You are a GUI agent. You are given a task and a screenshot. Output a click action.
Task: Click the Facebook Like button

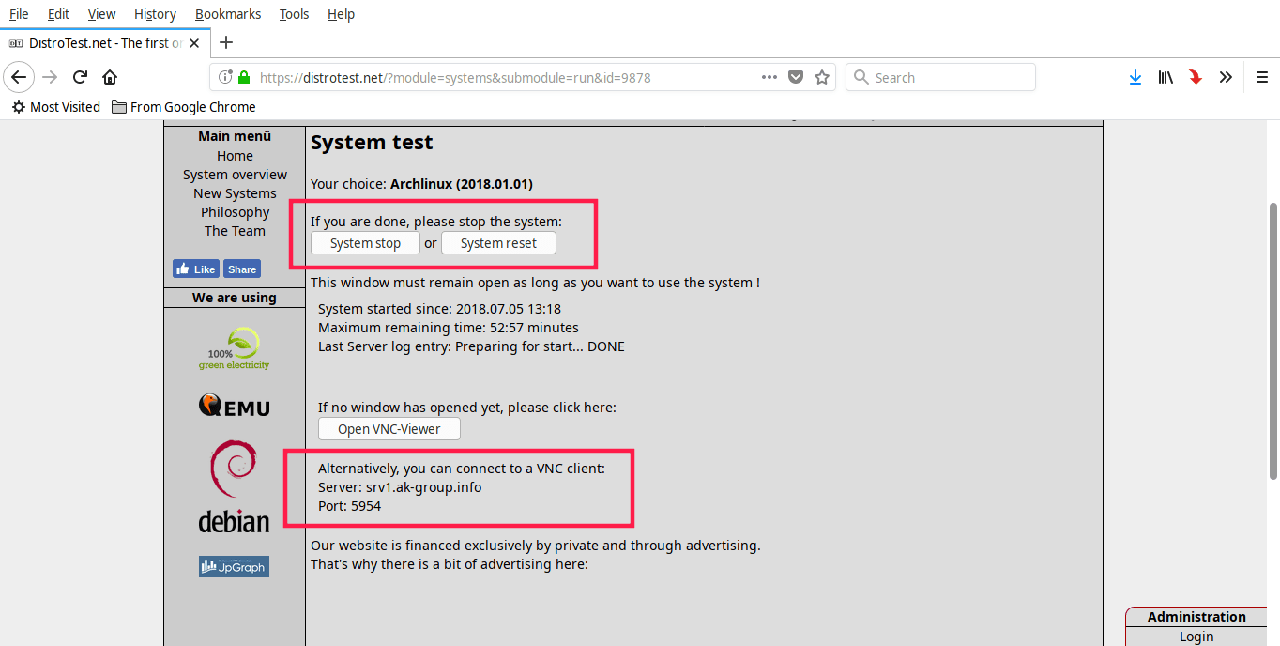196,269
